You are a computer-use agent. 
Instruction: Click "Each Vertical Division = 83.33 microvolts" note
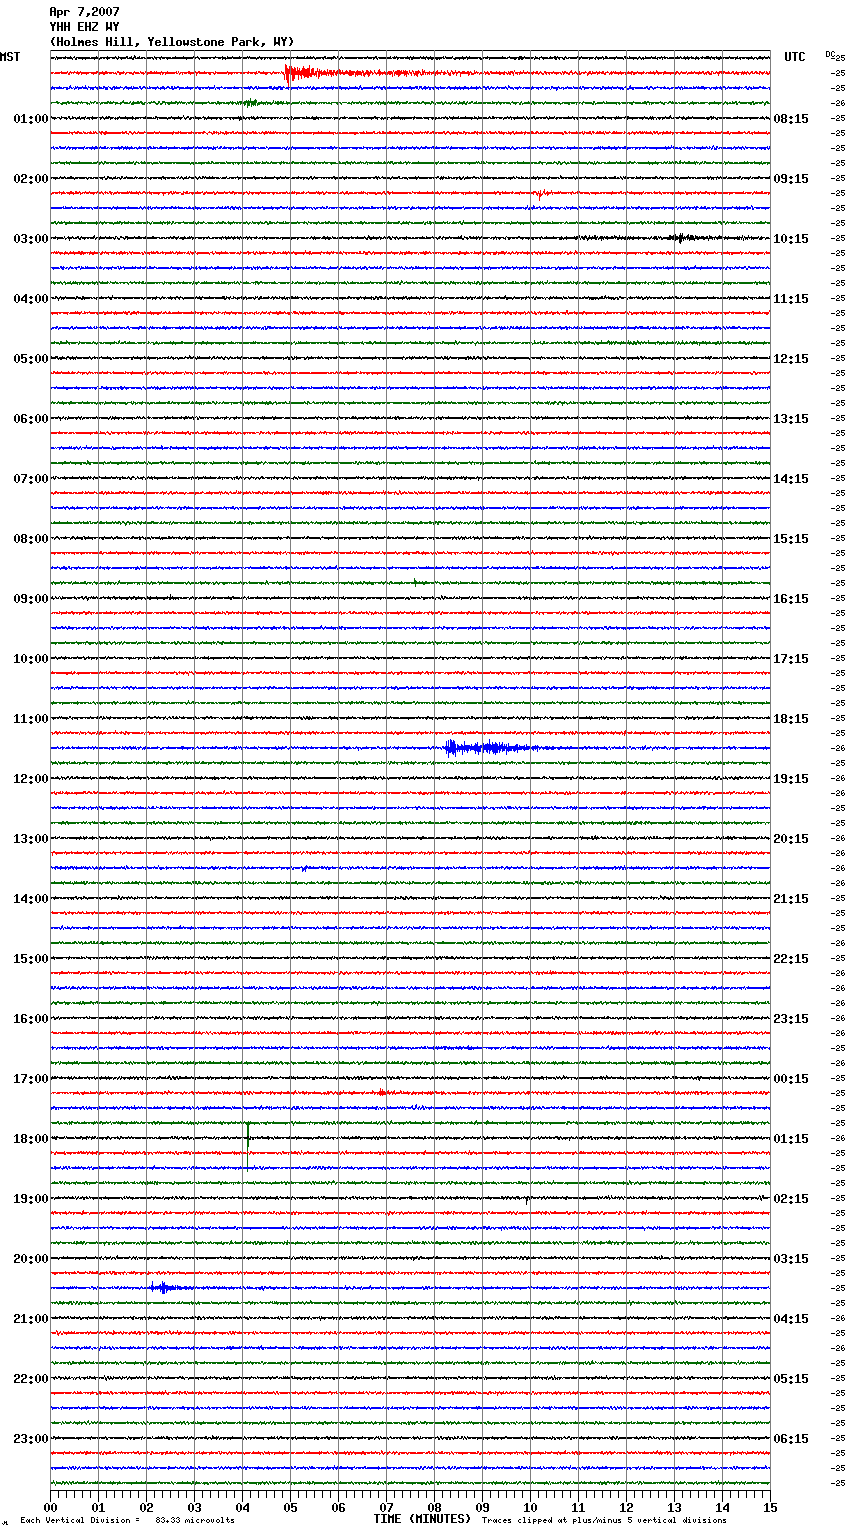[x=128, y=1520]
